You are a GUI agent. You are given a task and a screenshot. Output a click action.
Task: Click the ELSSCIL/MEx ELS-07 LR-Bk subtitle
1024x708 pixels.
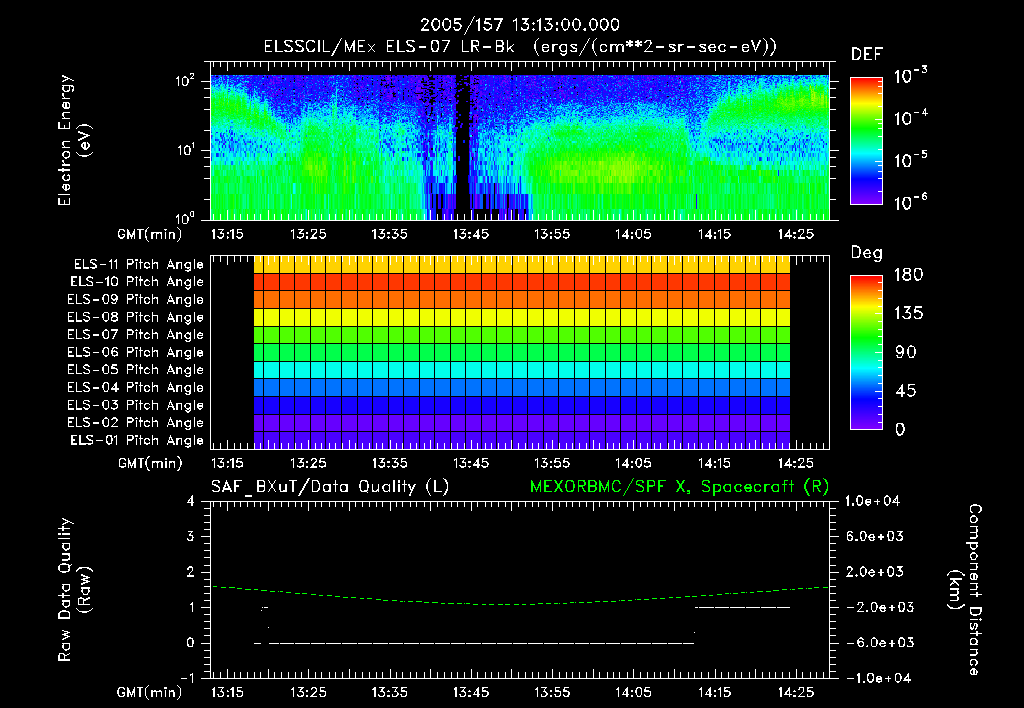(x=389, y=47)
